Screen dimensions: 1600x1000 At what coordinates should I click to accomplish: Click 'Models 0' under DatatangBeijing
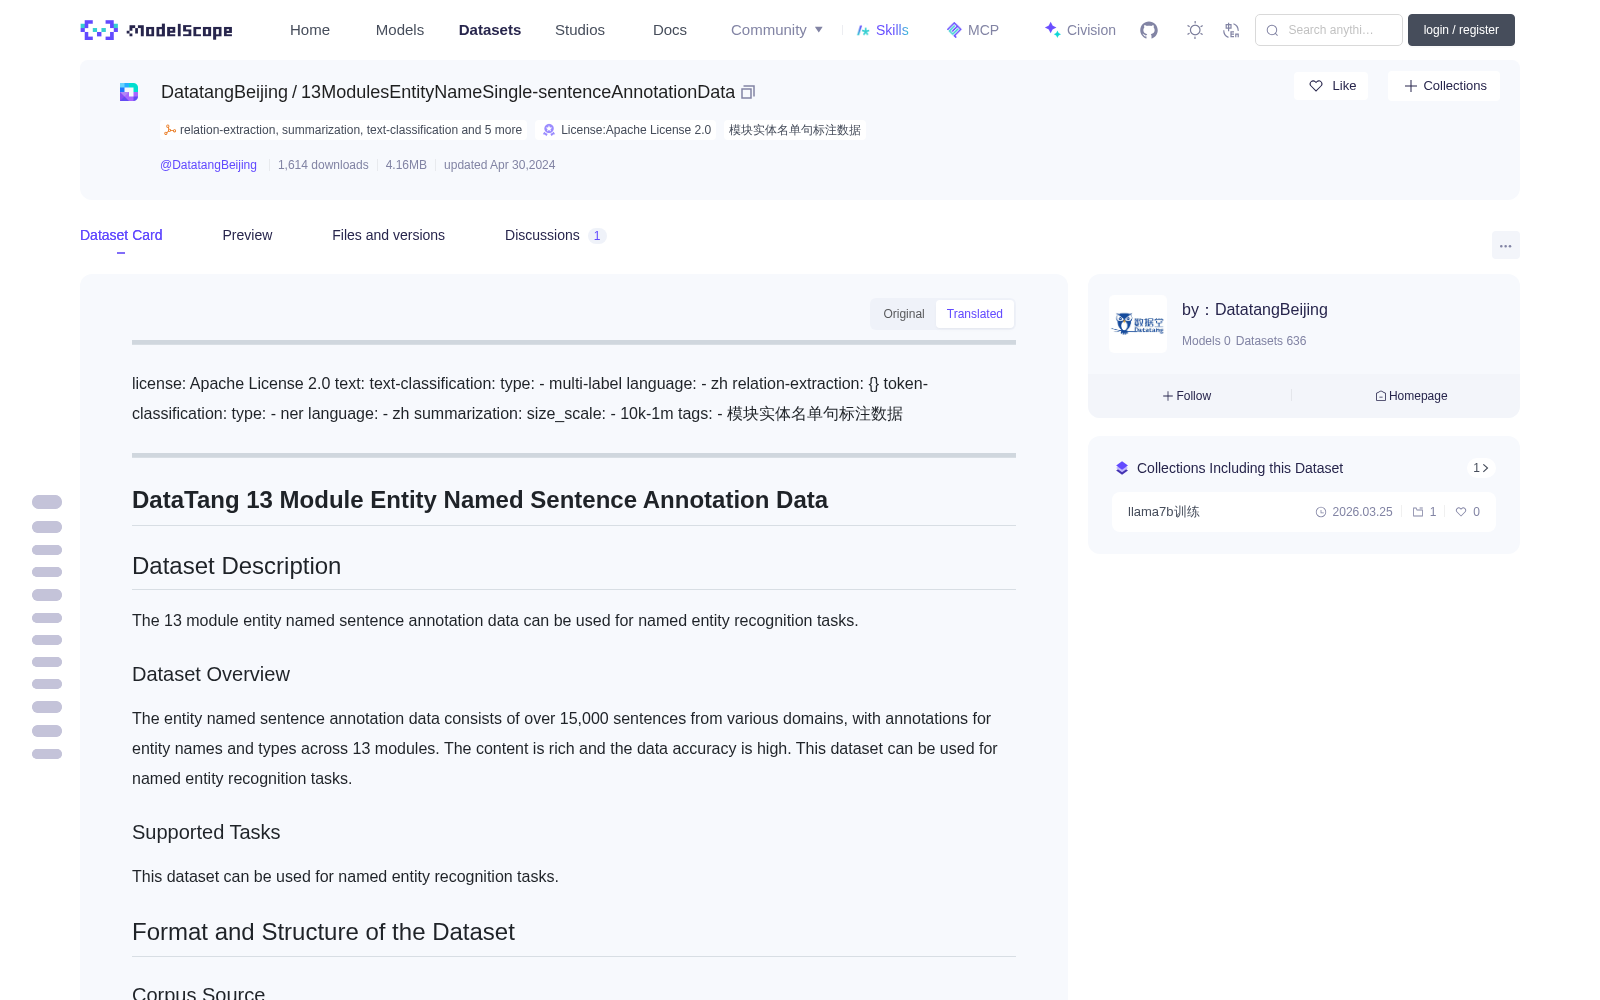pyautogui.click(x=1206, y=341)
